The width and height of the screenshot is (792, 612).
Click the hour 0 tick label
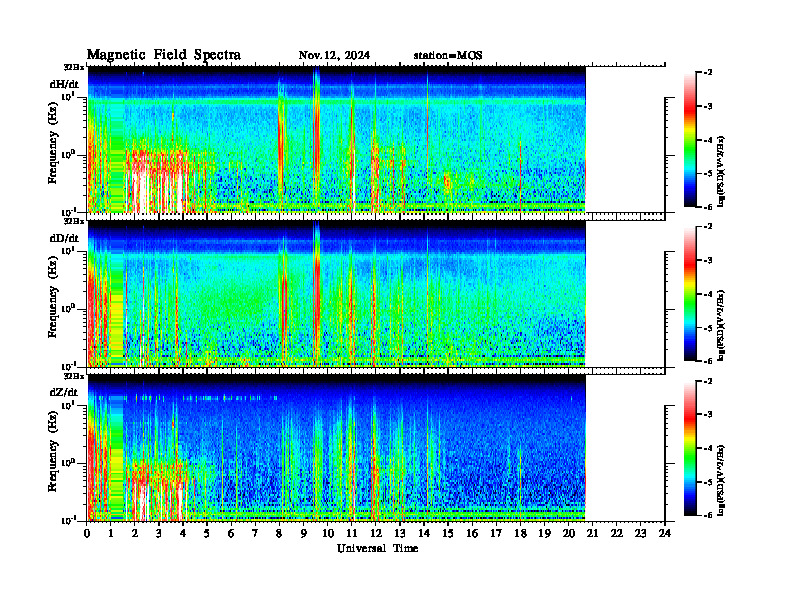[x=87, y=533]
